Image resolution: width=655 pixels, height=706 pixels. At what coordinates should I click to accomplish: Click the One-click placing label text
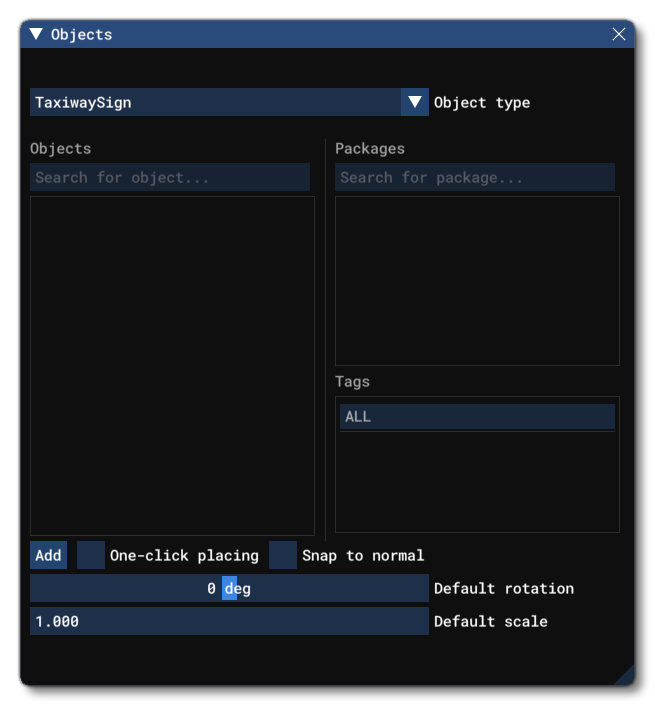(184, 556)
